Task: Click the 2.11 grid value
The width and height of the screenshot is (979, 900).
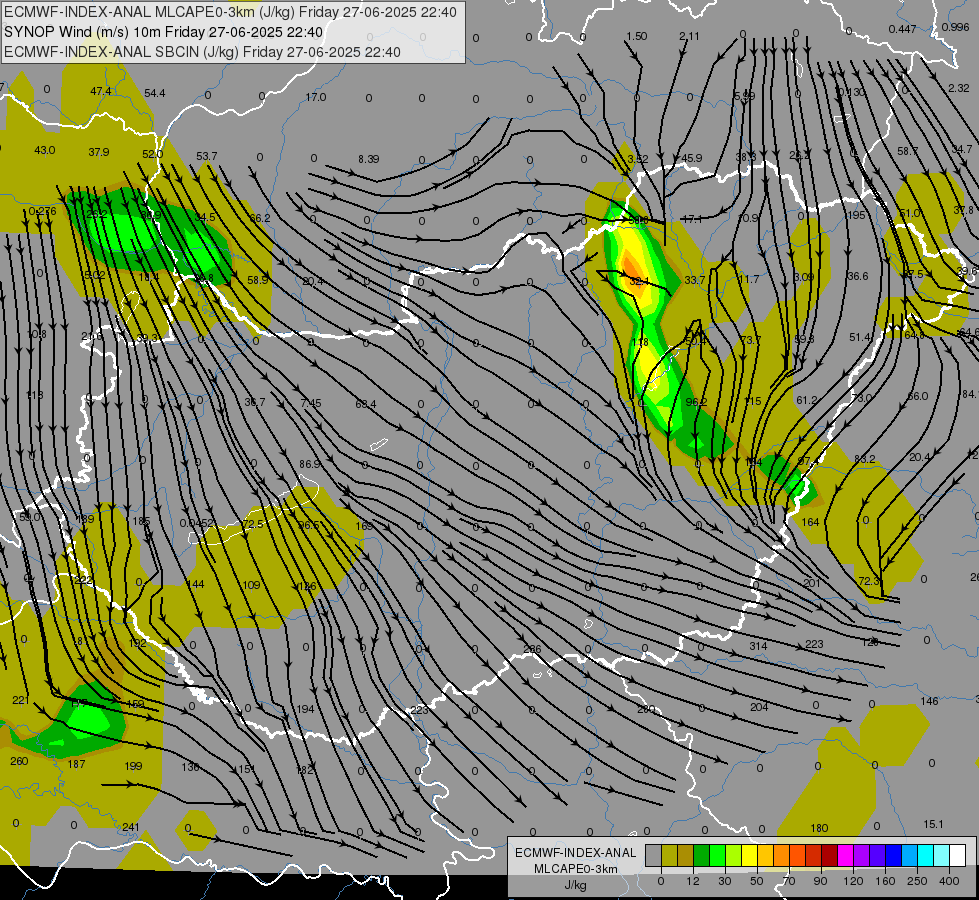Action: pos(689,36)
